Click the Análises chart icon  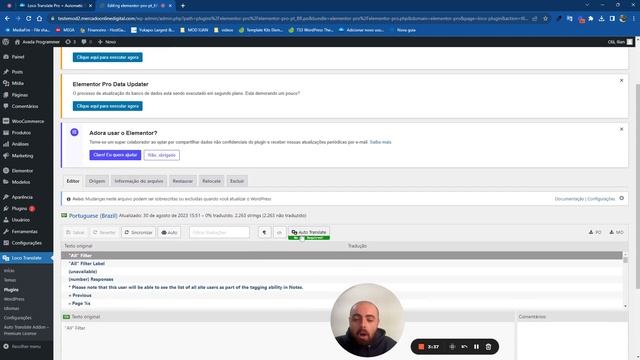(6, 144)
